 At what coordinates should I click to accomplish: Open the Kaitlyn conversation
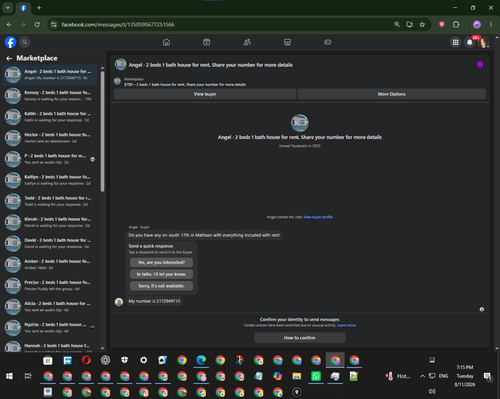click(50, 180)
